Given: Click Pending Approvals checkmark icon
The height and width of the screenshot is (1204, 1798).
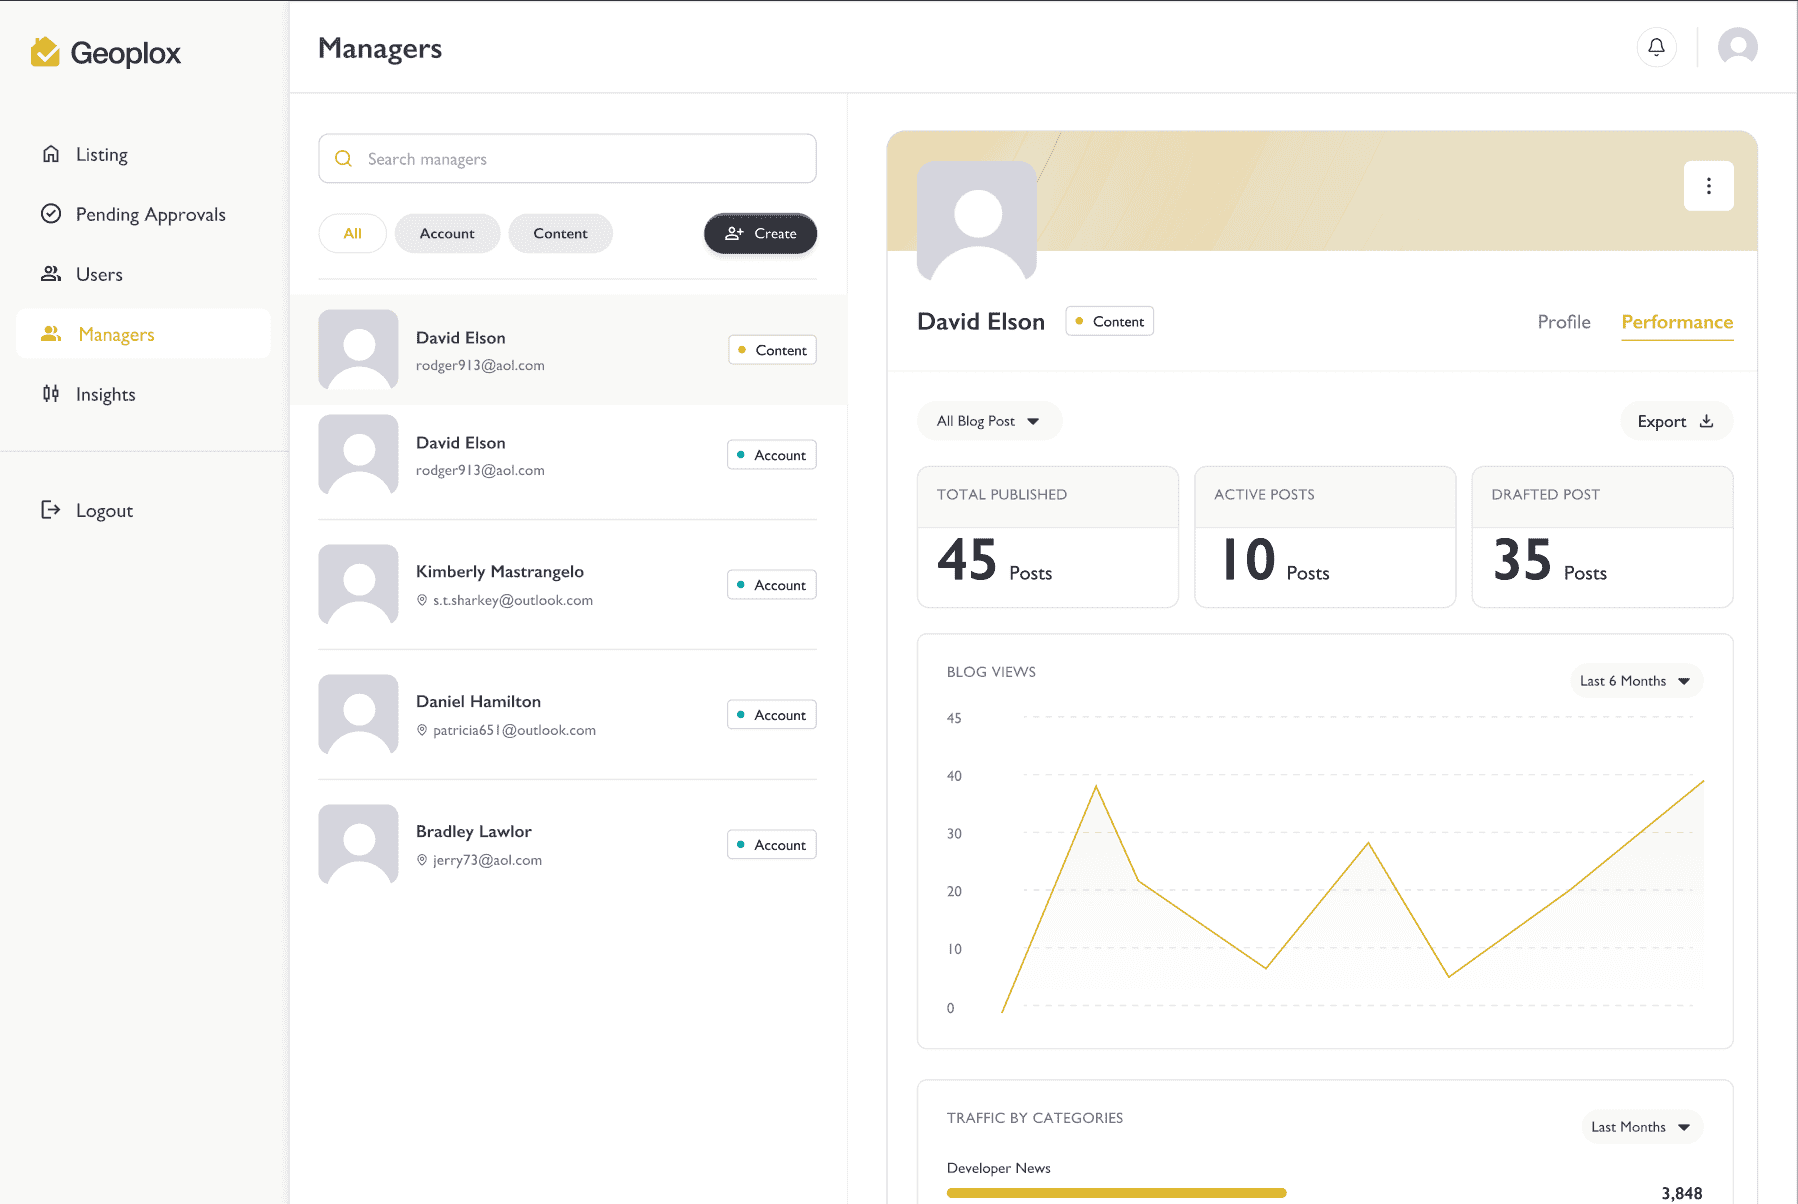Looking at the screenshot, I should coord(51,214).
